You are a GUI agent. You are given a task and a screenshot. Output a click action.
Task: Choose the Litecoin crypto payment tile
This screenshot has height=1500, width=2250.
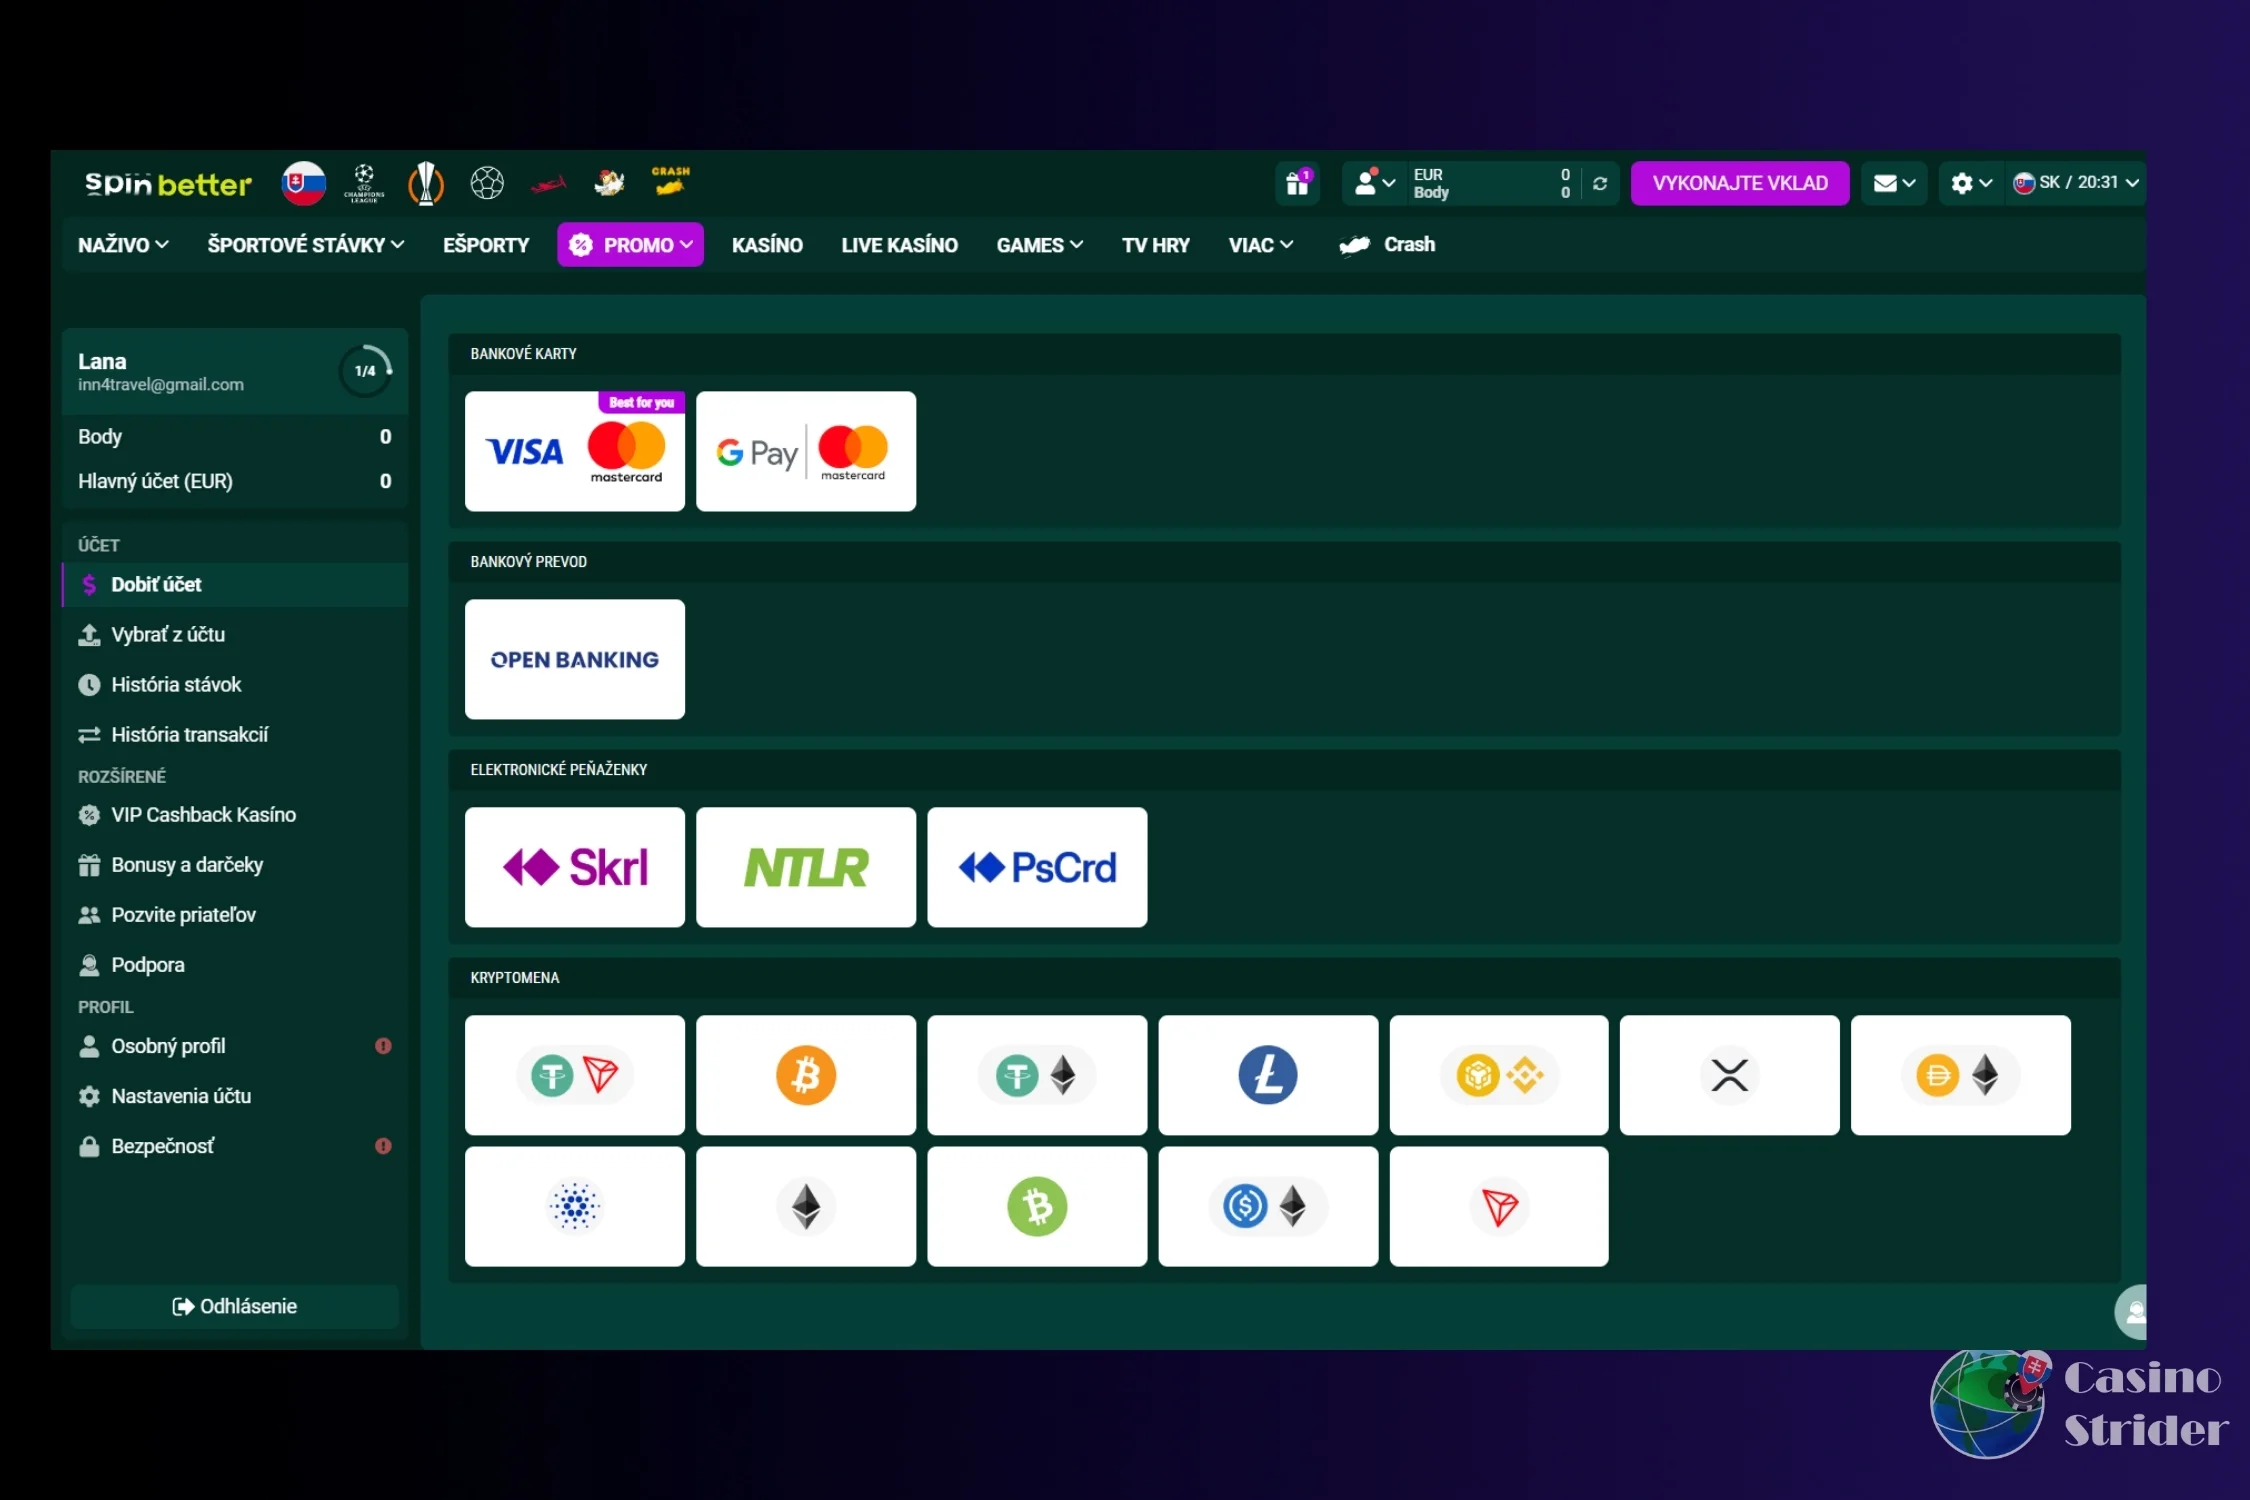(x=1267, y=1075)
